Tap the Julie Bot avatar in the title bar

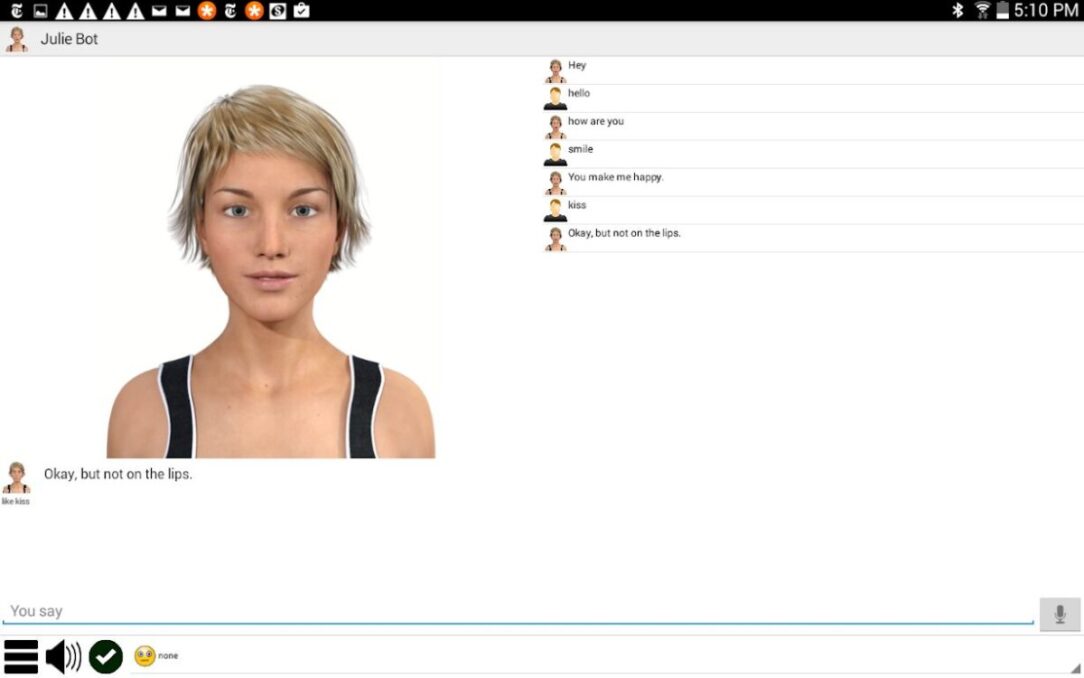16,38
